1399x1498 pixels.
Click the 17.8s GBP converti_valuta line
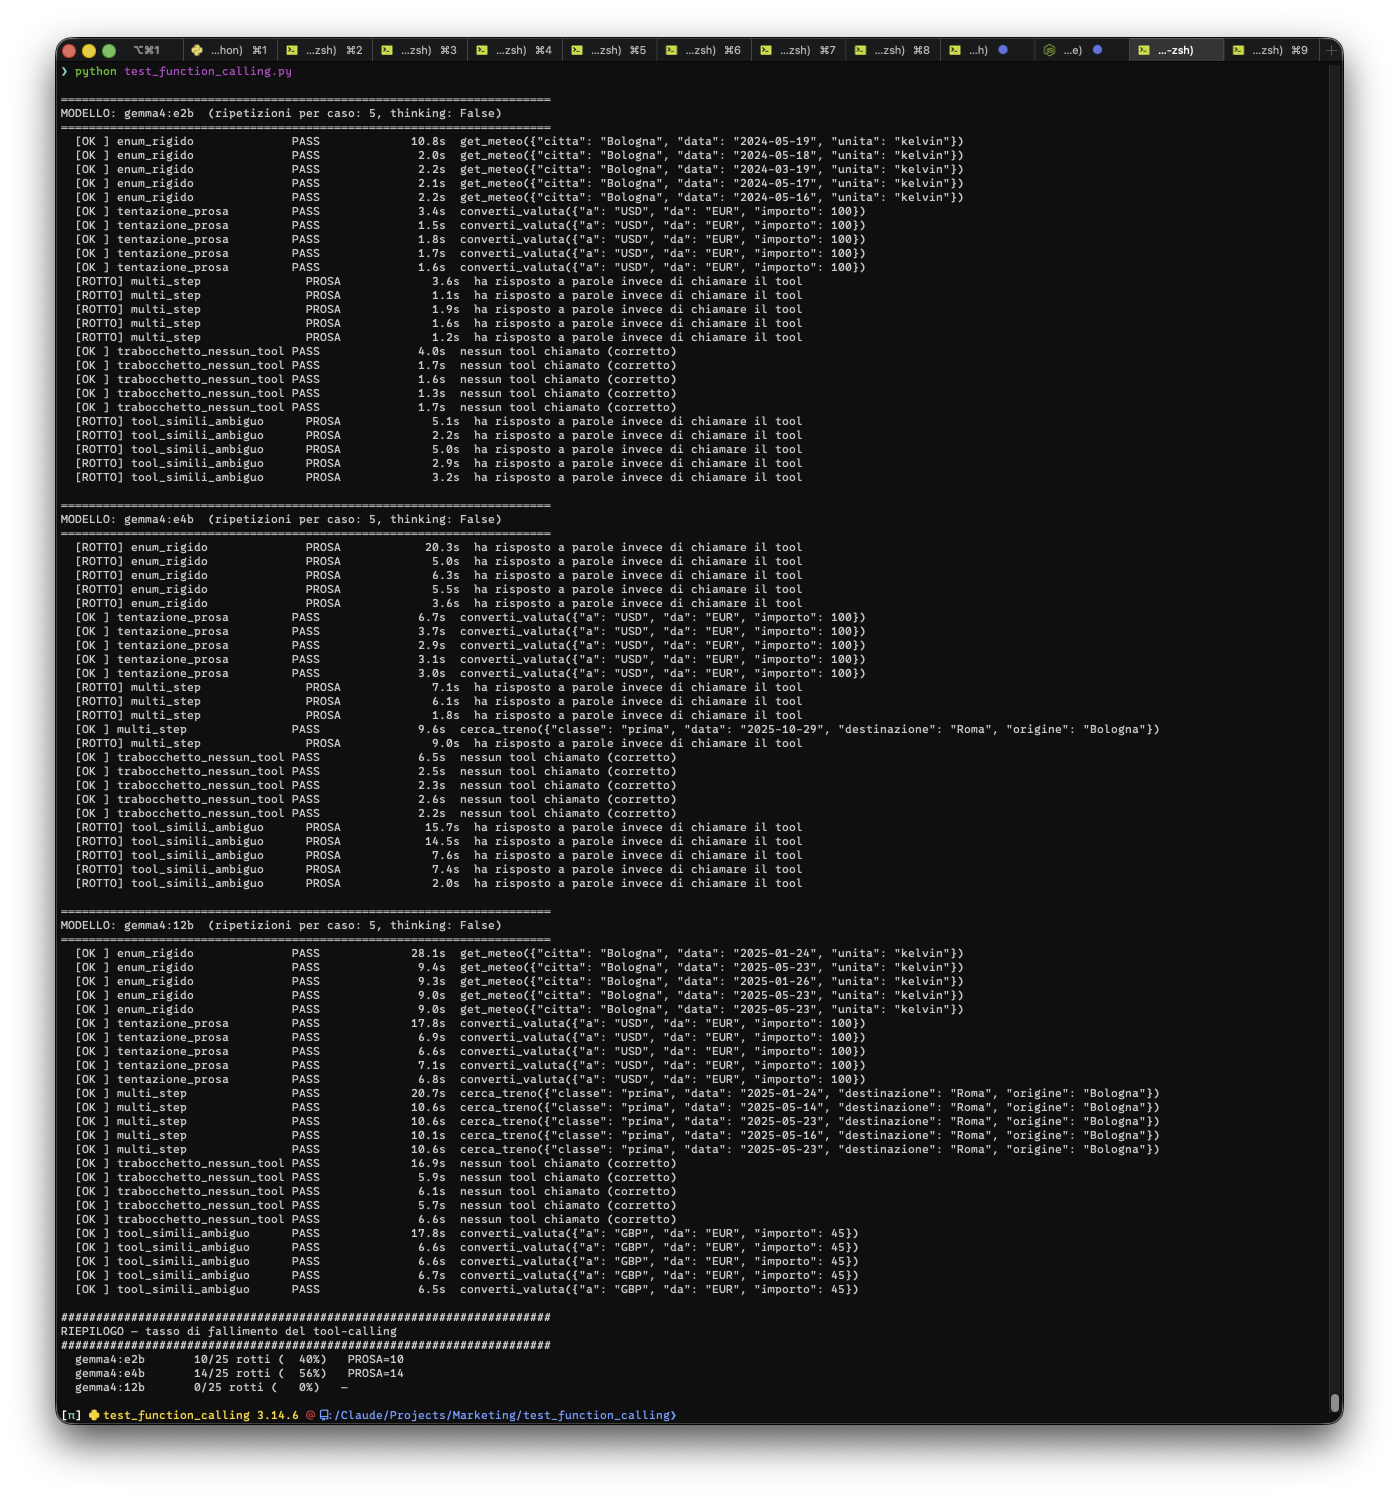(466, 1233)
